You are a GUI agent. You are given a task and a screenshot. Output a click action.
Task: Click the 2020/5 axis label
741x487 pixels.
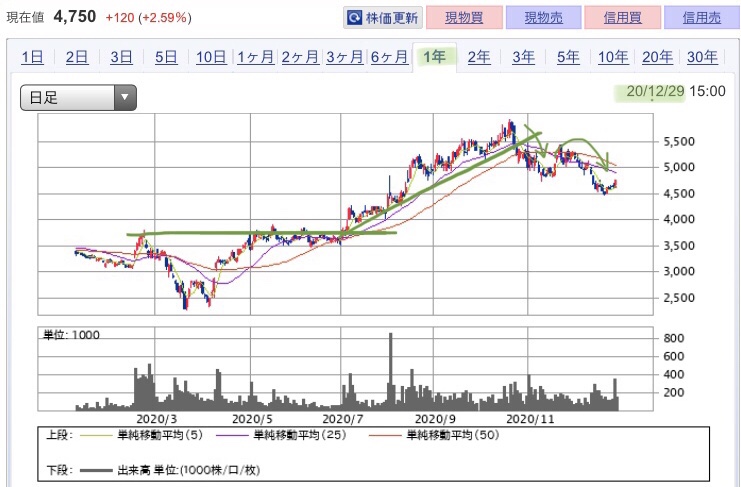252,419
